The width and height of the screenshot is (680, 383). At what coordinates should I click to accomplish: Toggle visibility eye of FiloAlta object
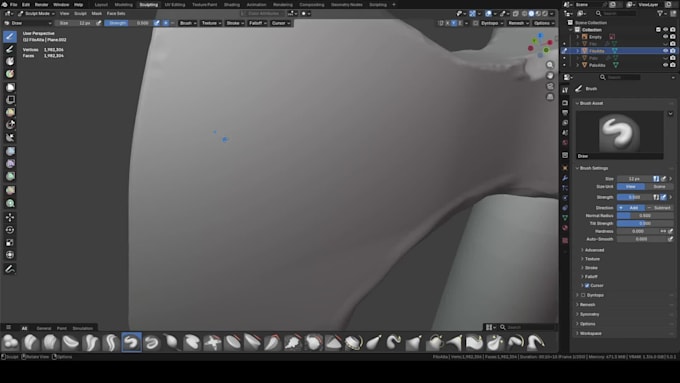pyautogui.click(x=665, y=51)
